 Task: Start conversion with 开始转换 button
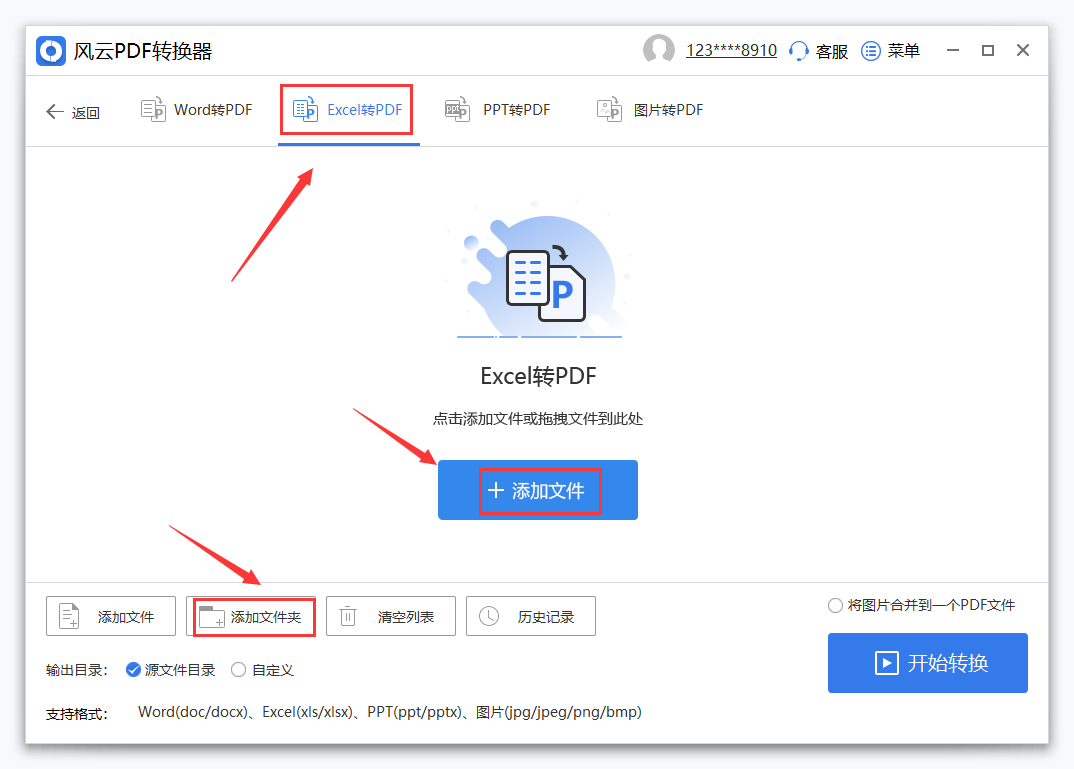tap(927, 663)
